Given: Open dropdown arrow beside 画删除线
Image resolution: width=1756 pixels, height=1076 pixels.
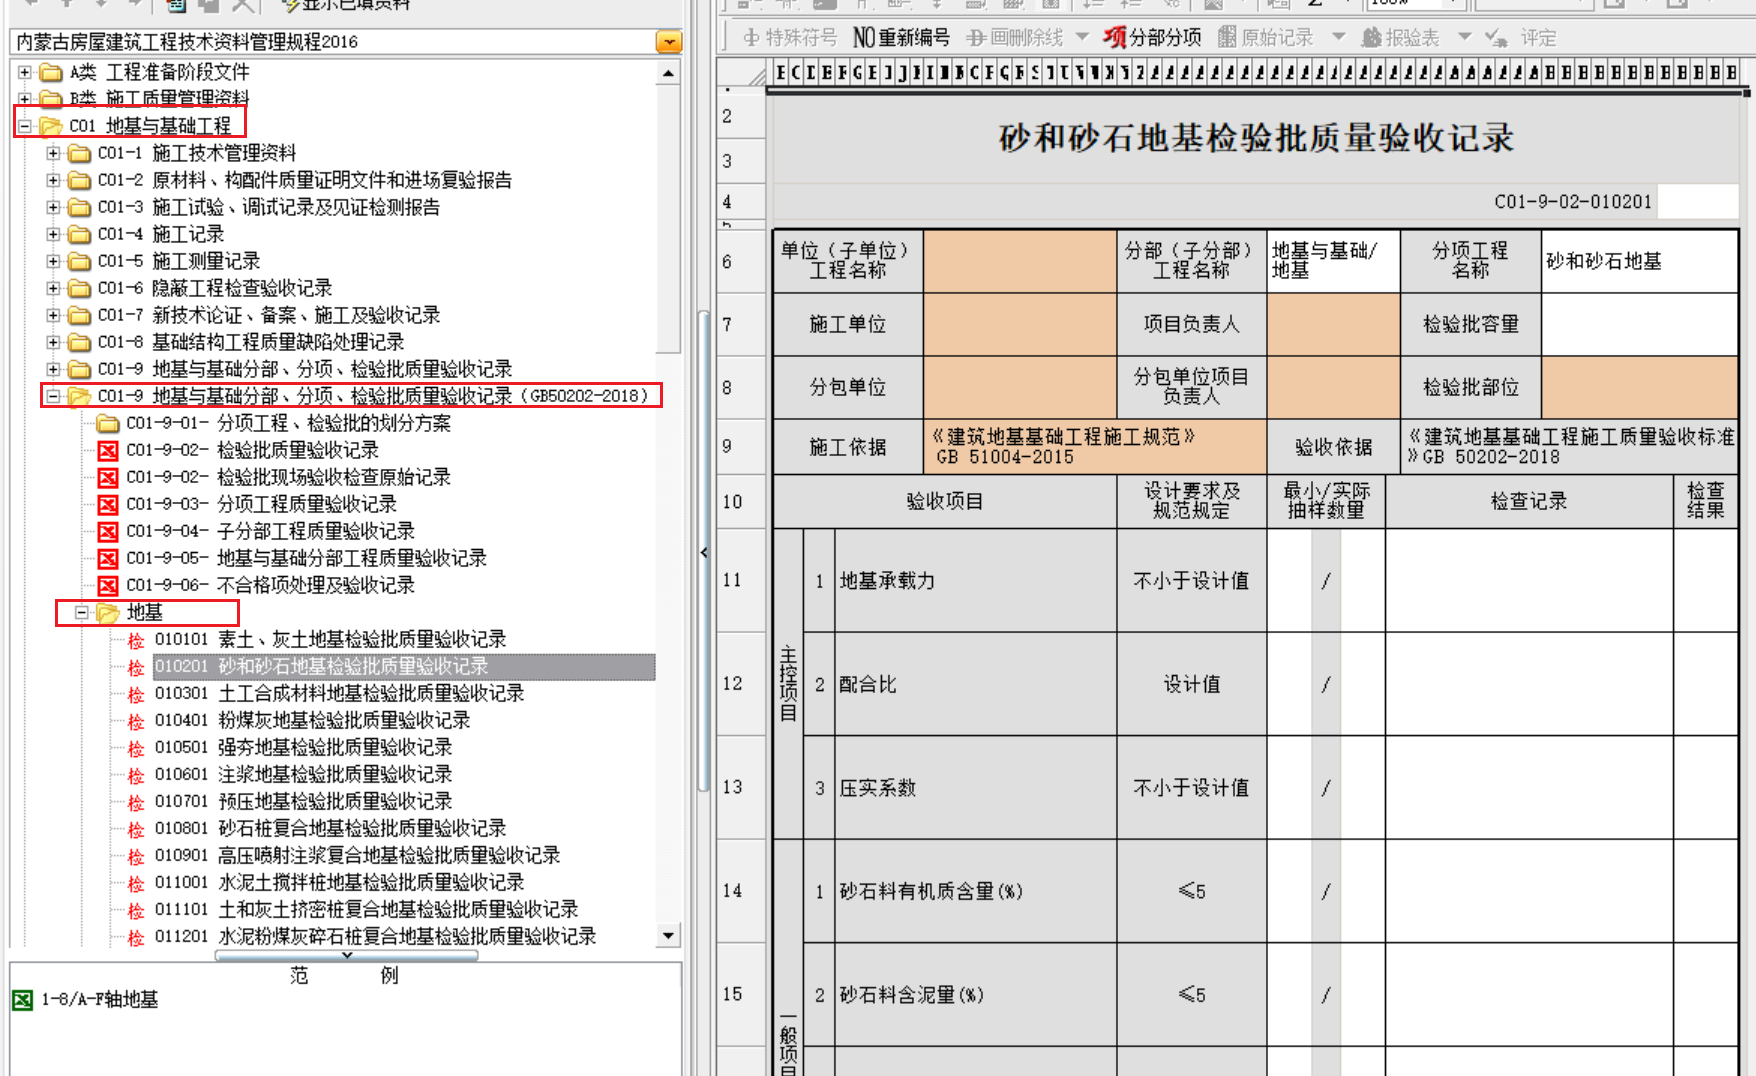Looking at the screenshot, I should point(1082,37).
